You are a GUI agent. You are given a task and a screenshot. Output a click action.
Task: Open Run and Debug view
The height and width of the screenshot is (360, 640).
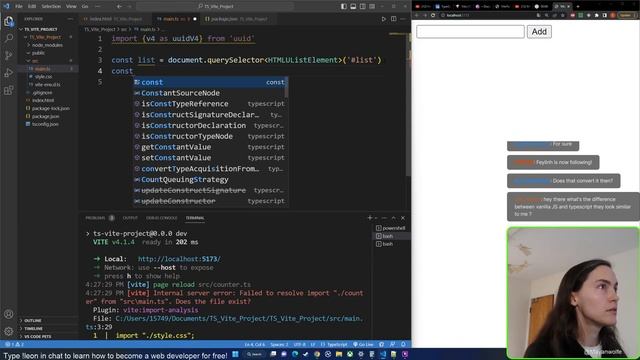tap(9, 73)
